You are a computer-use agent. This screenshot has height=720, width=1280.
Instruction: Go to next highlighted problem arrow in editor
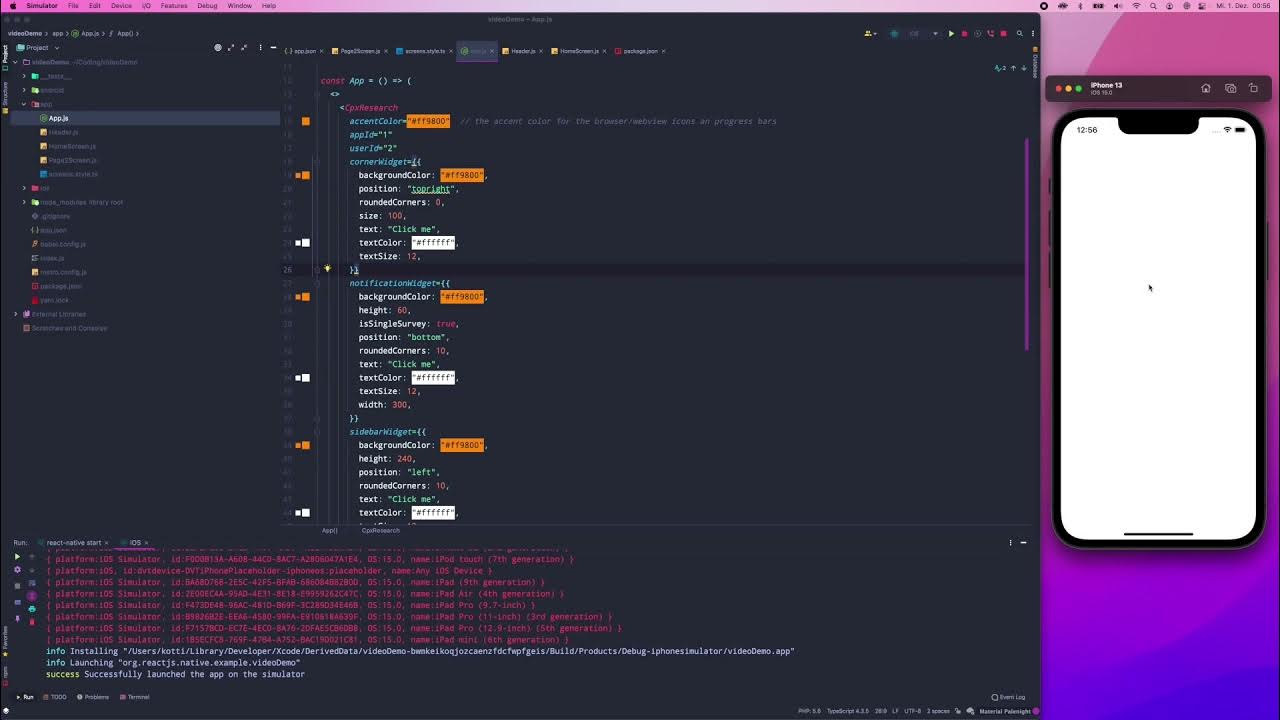click(1023, 68)
